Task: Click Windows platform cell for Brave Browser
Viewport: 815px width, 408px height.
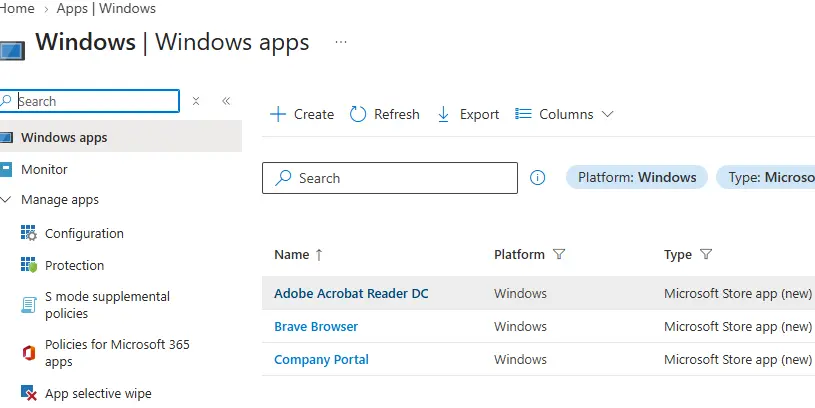Action: (x=520, y=327)
